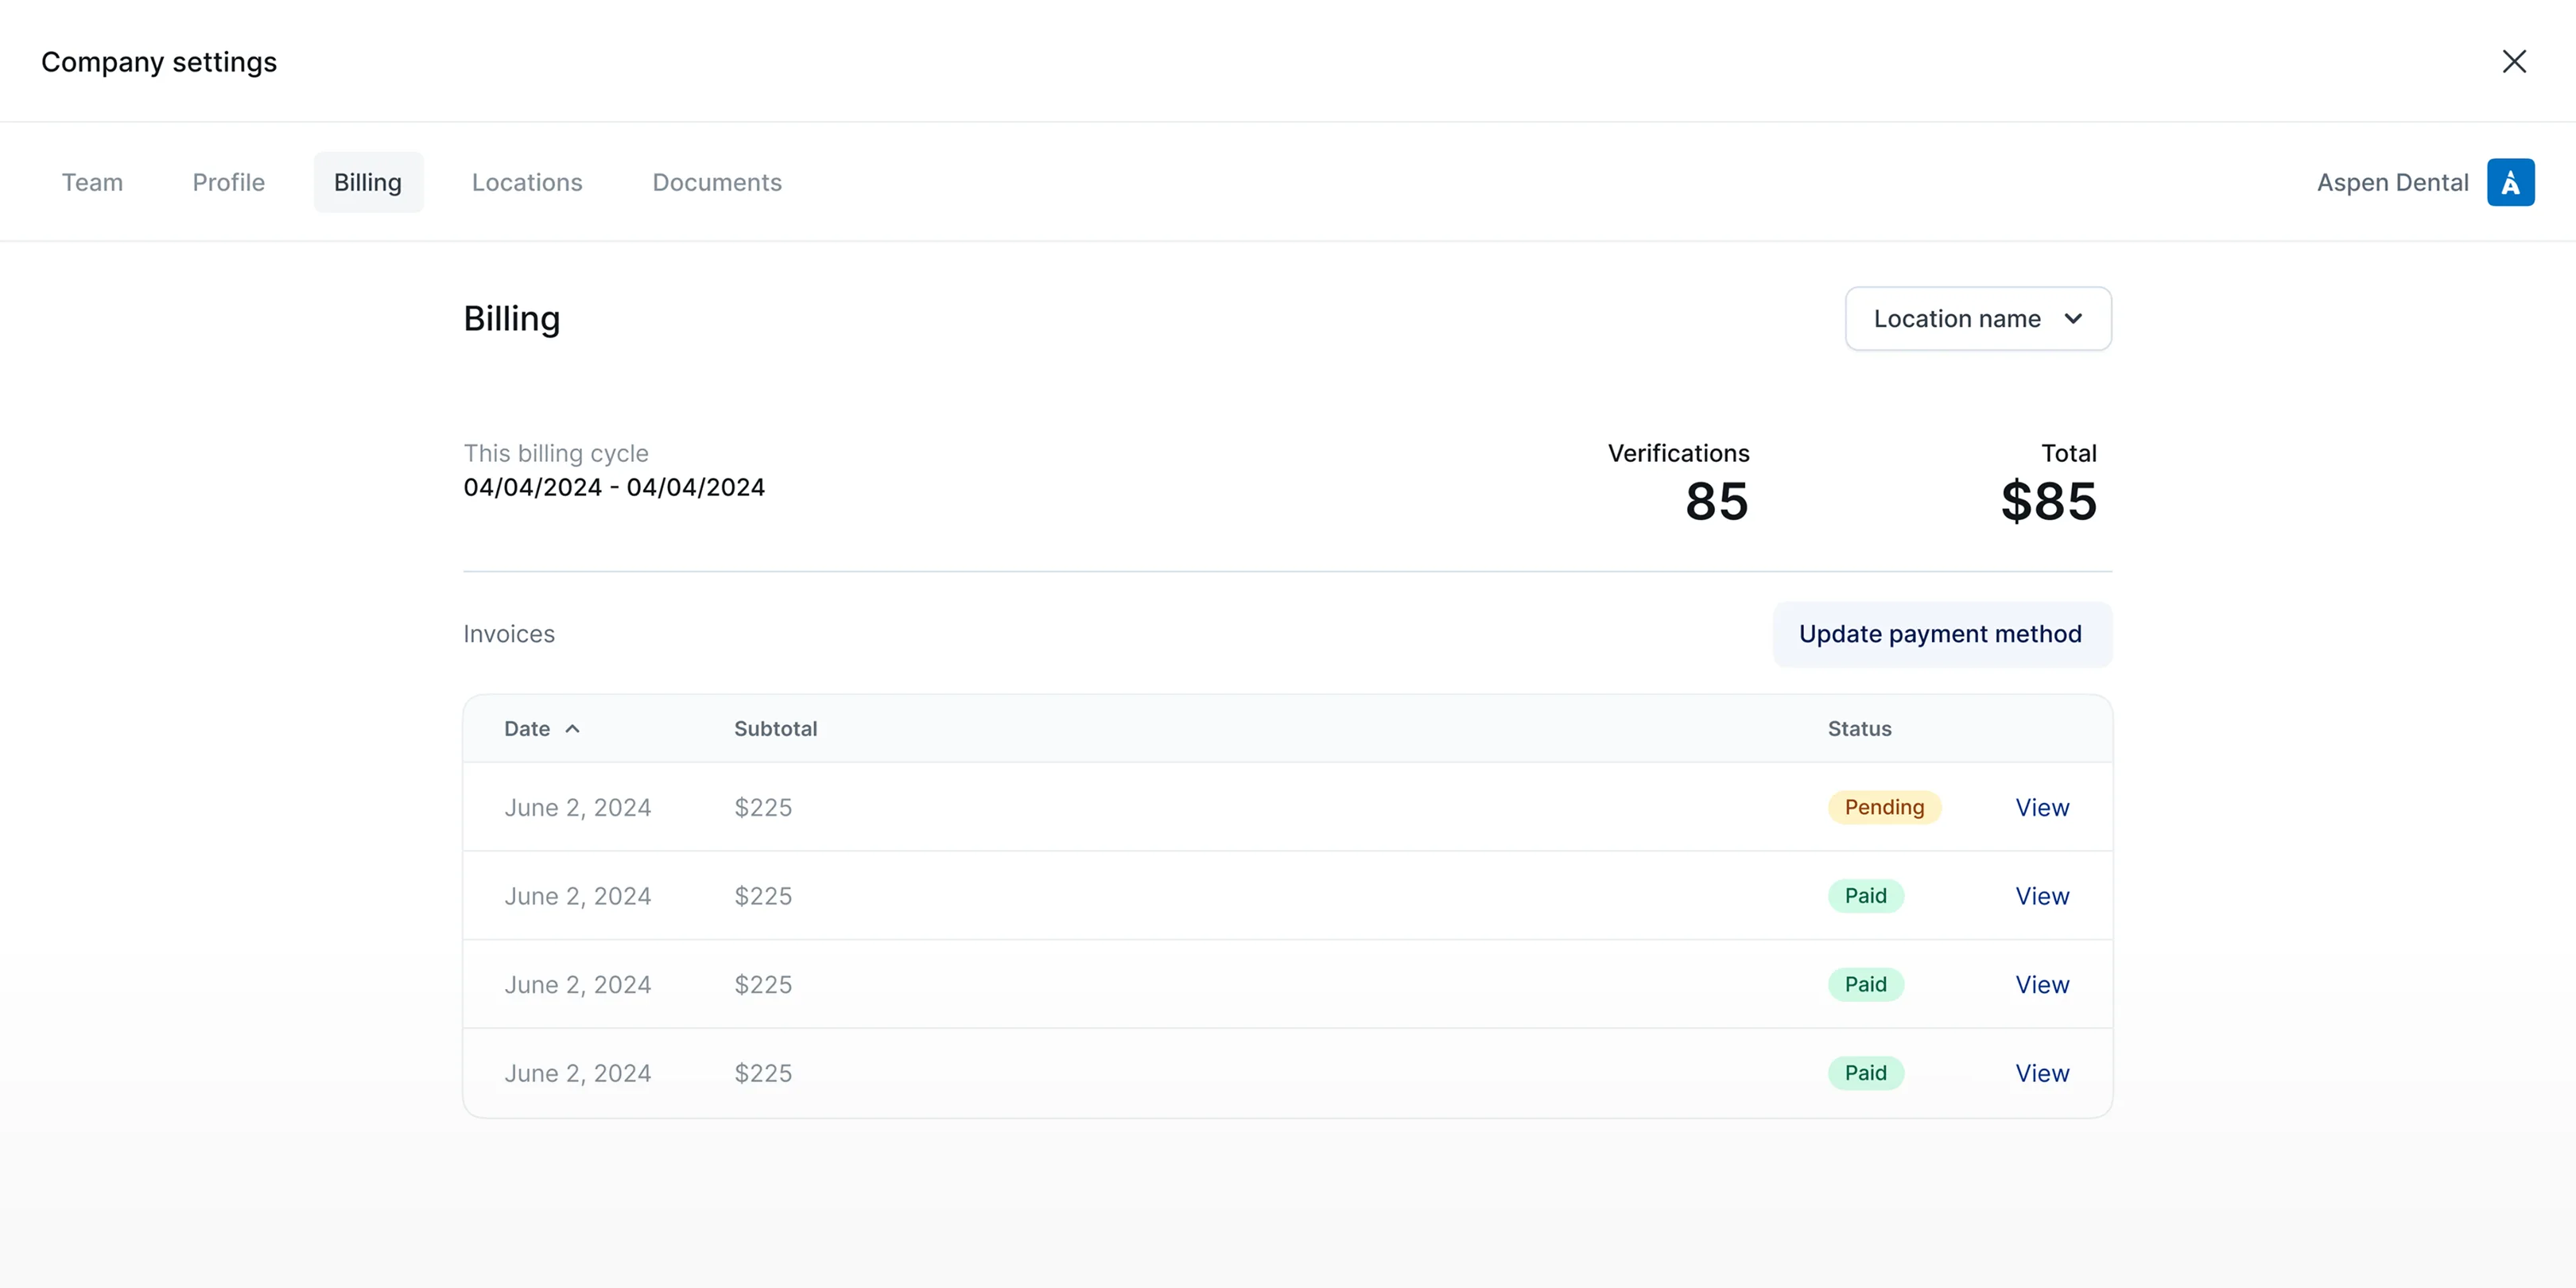The height and width of the screenshot is (1288, 2576).
Task: Close the Company settings dialog
Action: pos(2514,61)
